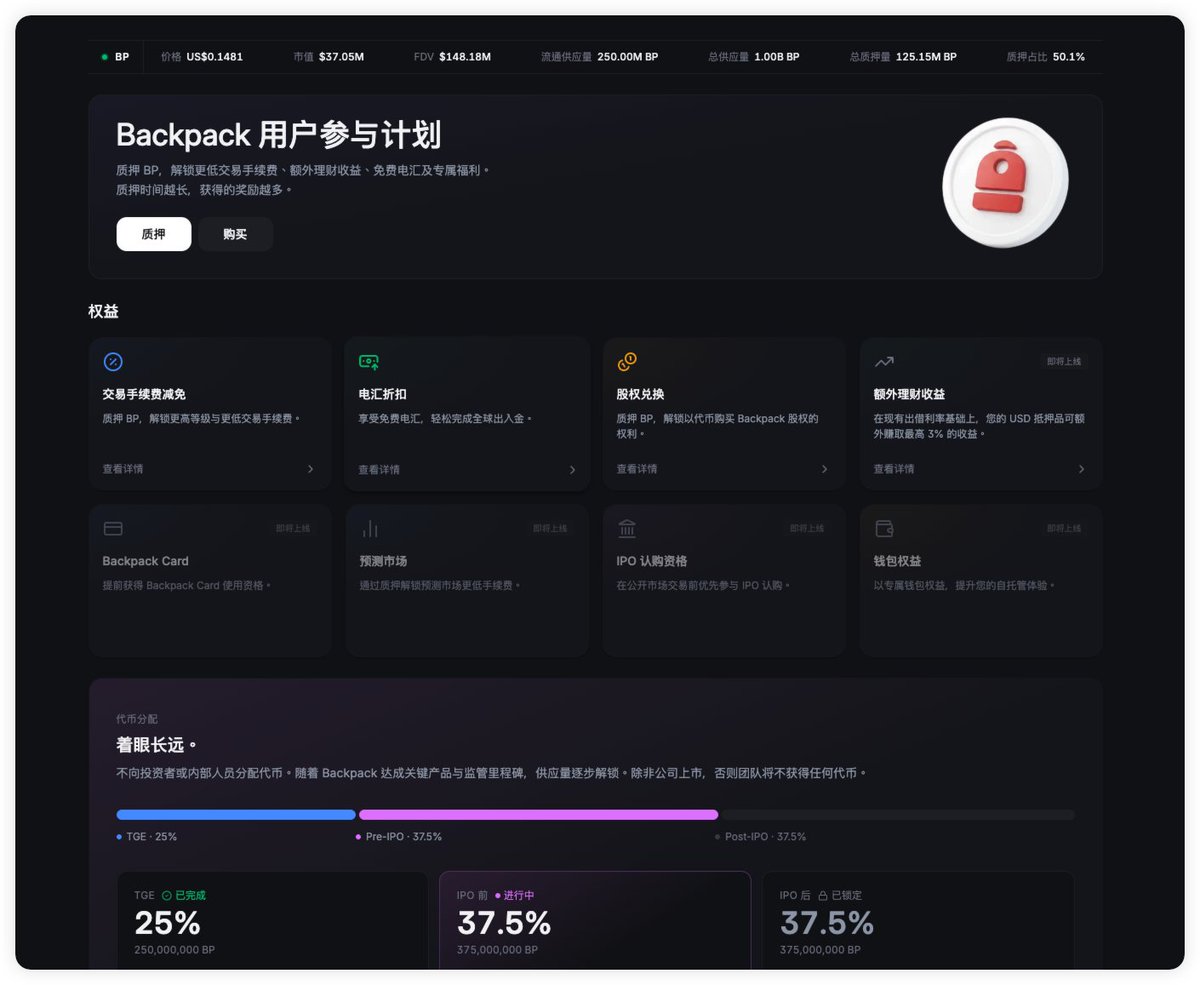This screenshot has height=985, width=1200.
Task: Click the 代币分配 section label
Action: tap(137, 719)
